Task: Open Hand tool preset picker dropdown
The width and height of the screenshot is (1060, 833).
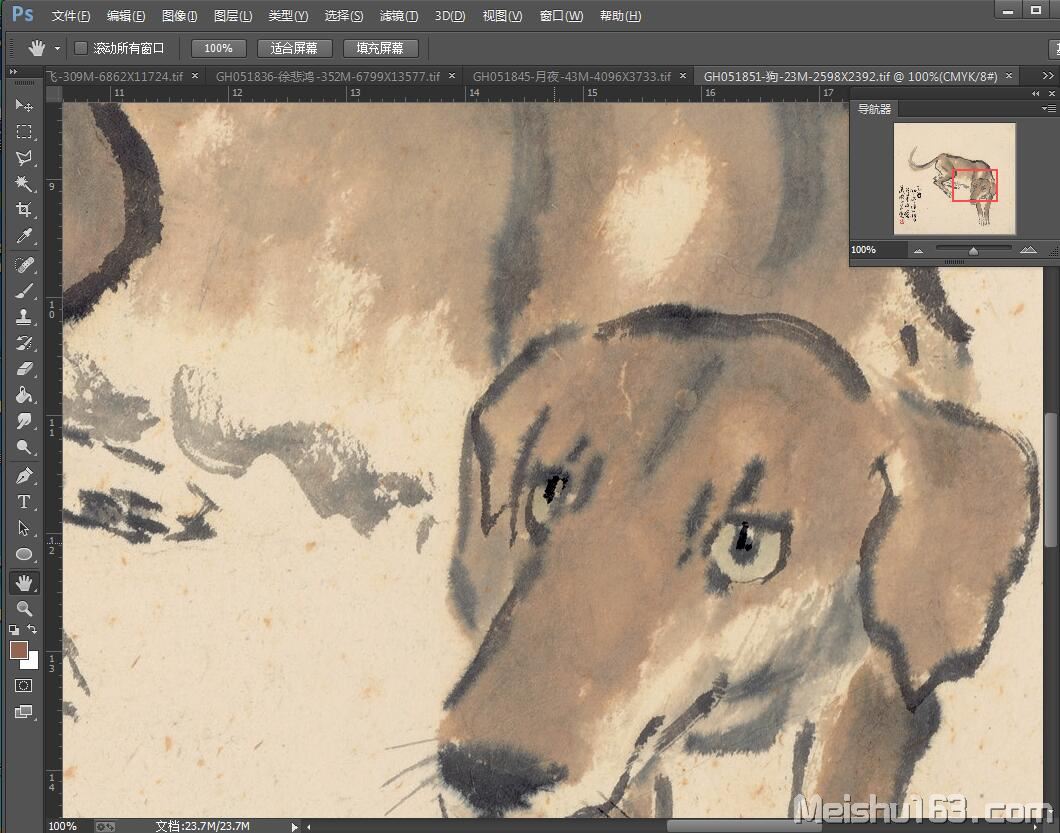Action: point(57,49)
